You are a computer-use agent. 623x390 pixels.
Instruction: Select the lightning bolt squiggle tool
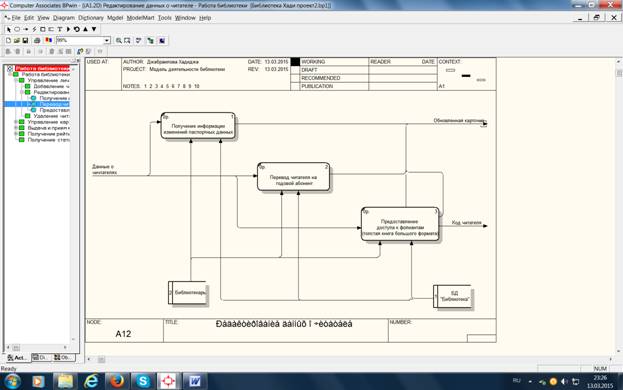pos(34,29)
